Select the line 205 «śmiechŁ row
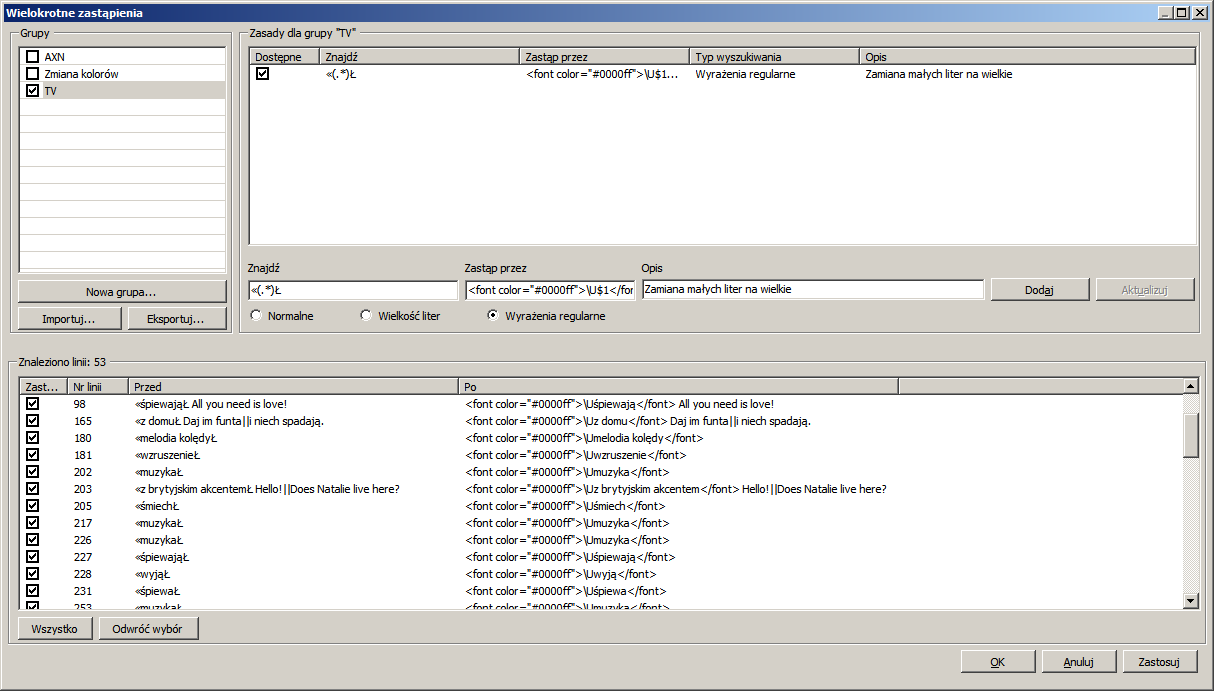This screenshot has height=691, width=1214. point(600,506)
